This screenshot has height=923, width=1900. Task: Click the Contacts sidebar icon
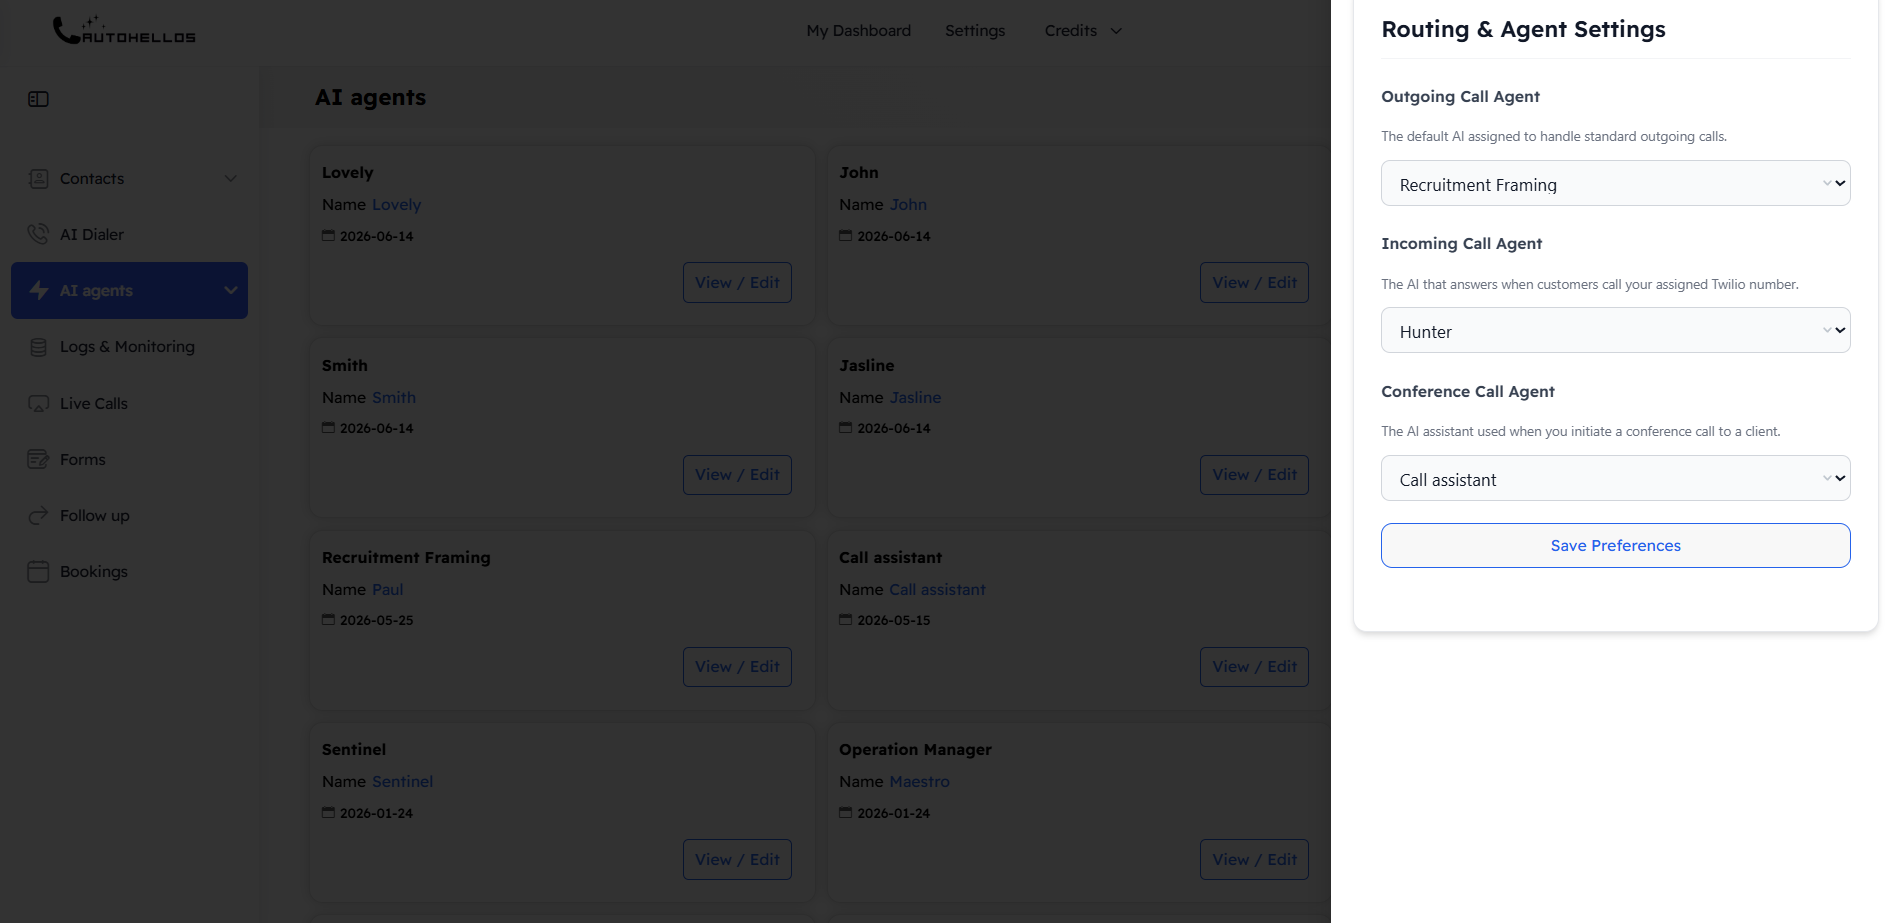click(38, 179)
